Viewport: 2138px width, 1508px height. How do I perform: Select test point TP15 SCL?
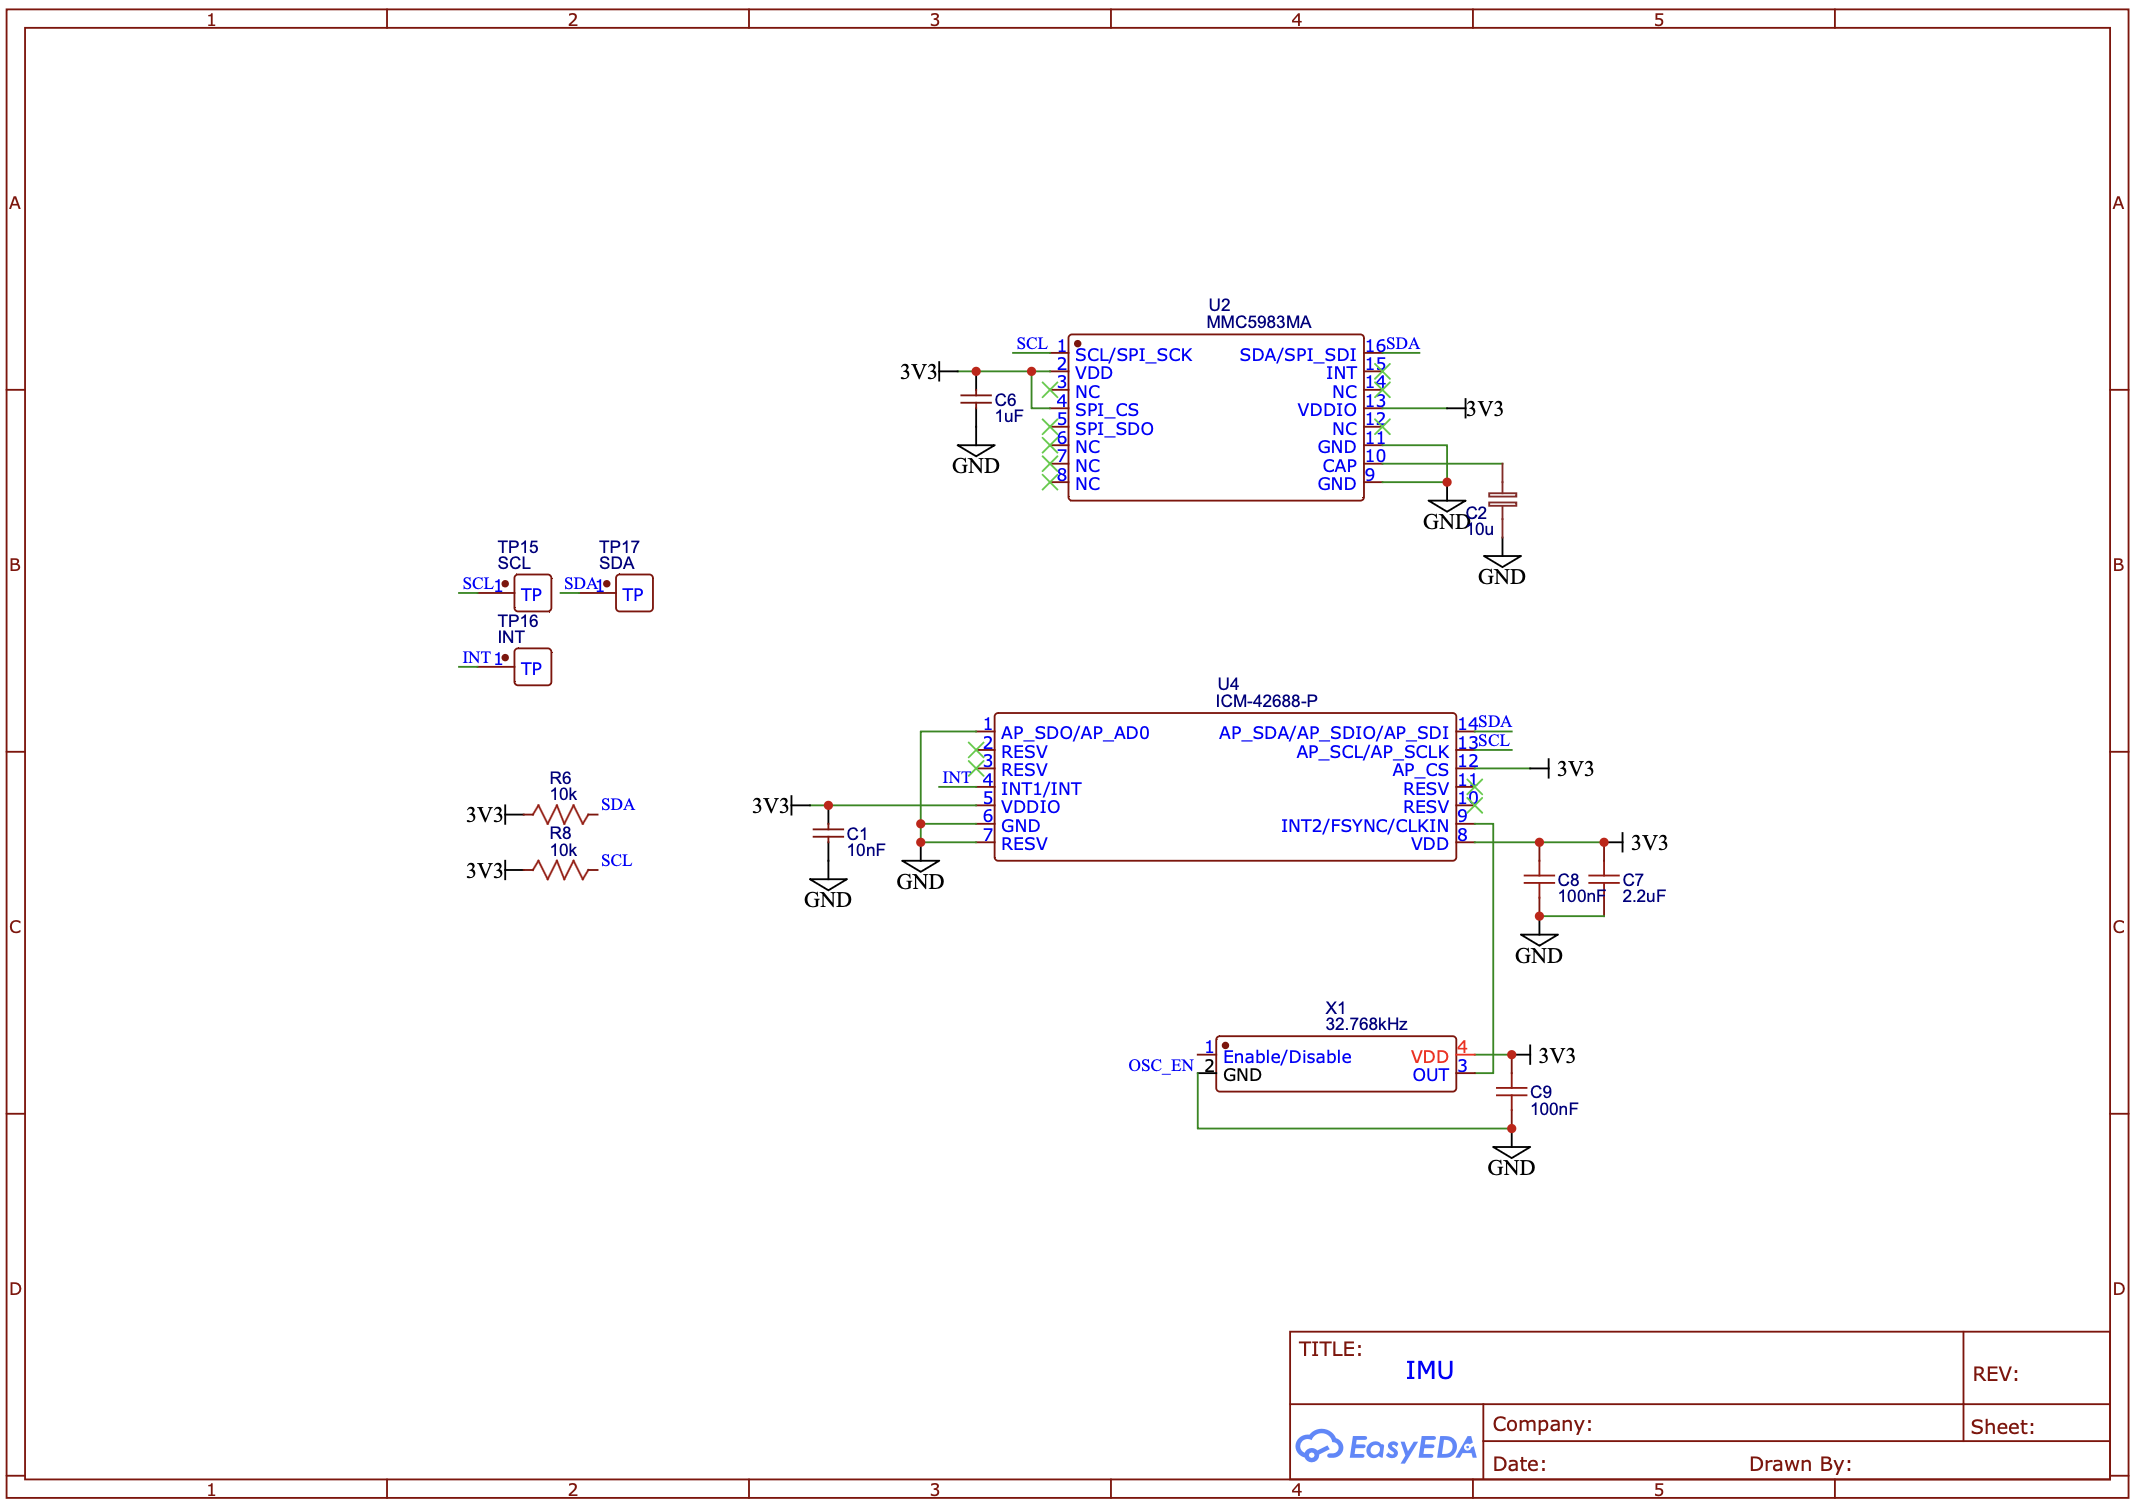(x=531, y=592)
